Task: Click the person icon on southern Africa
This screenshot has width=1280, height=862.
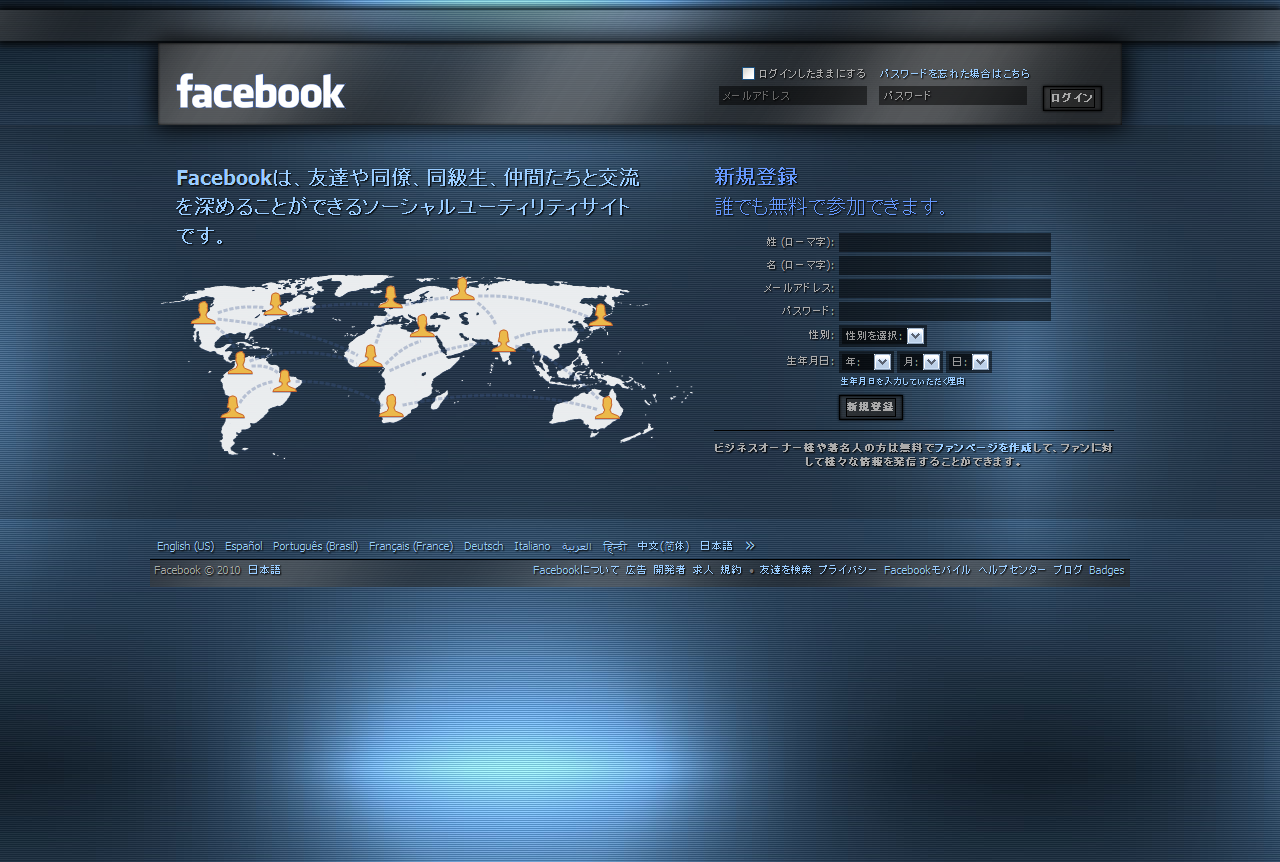Action: 391,405
